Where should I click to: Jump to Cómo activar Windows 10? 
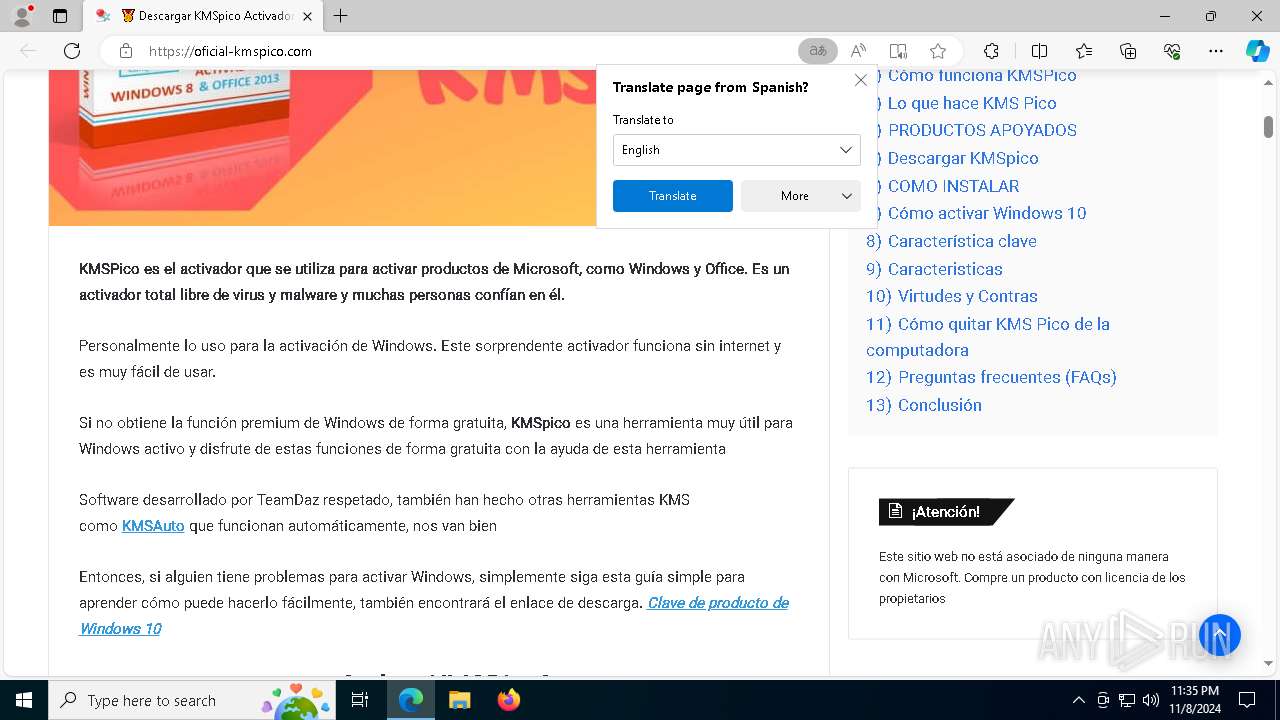point(986,213)
